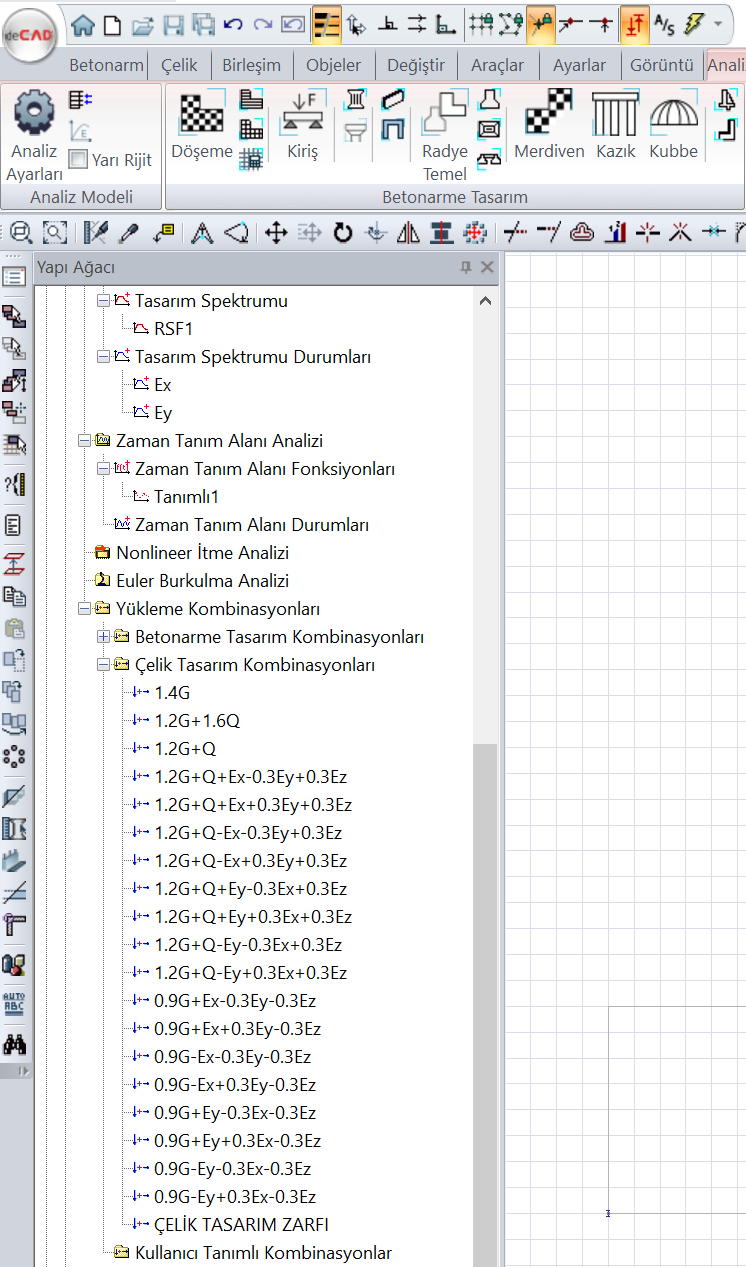This screenshot has width=746, height=1267.
Task: Expand Betonarme Tasarım Kombinasyonları node
Action: coord(102,636)
